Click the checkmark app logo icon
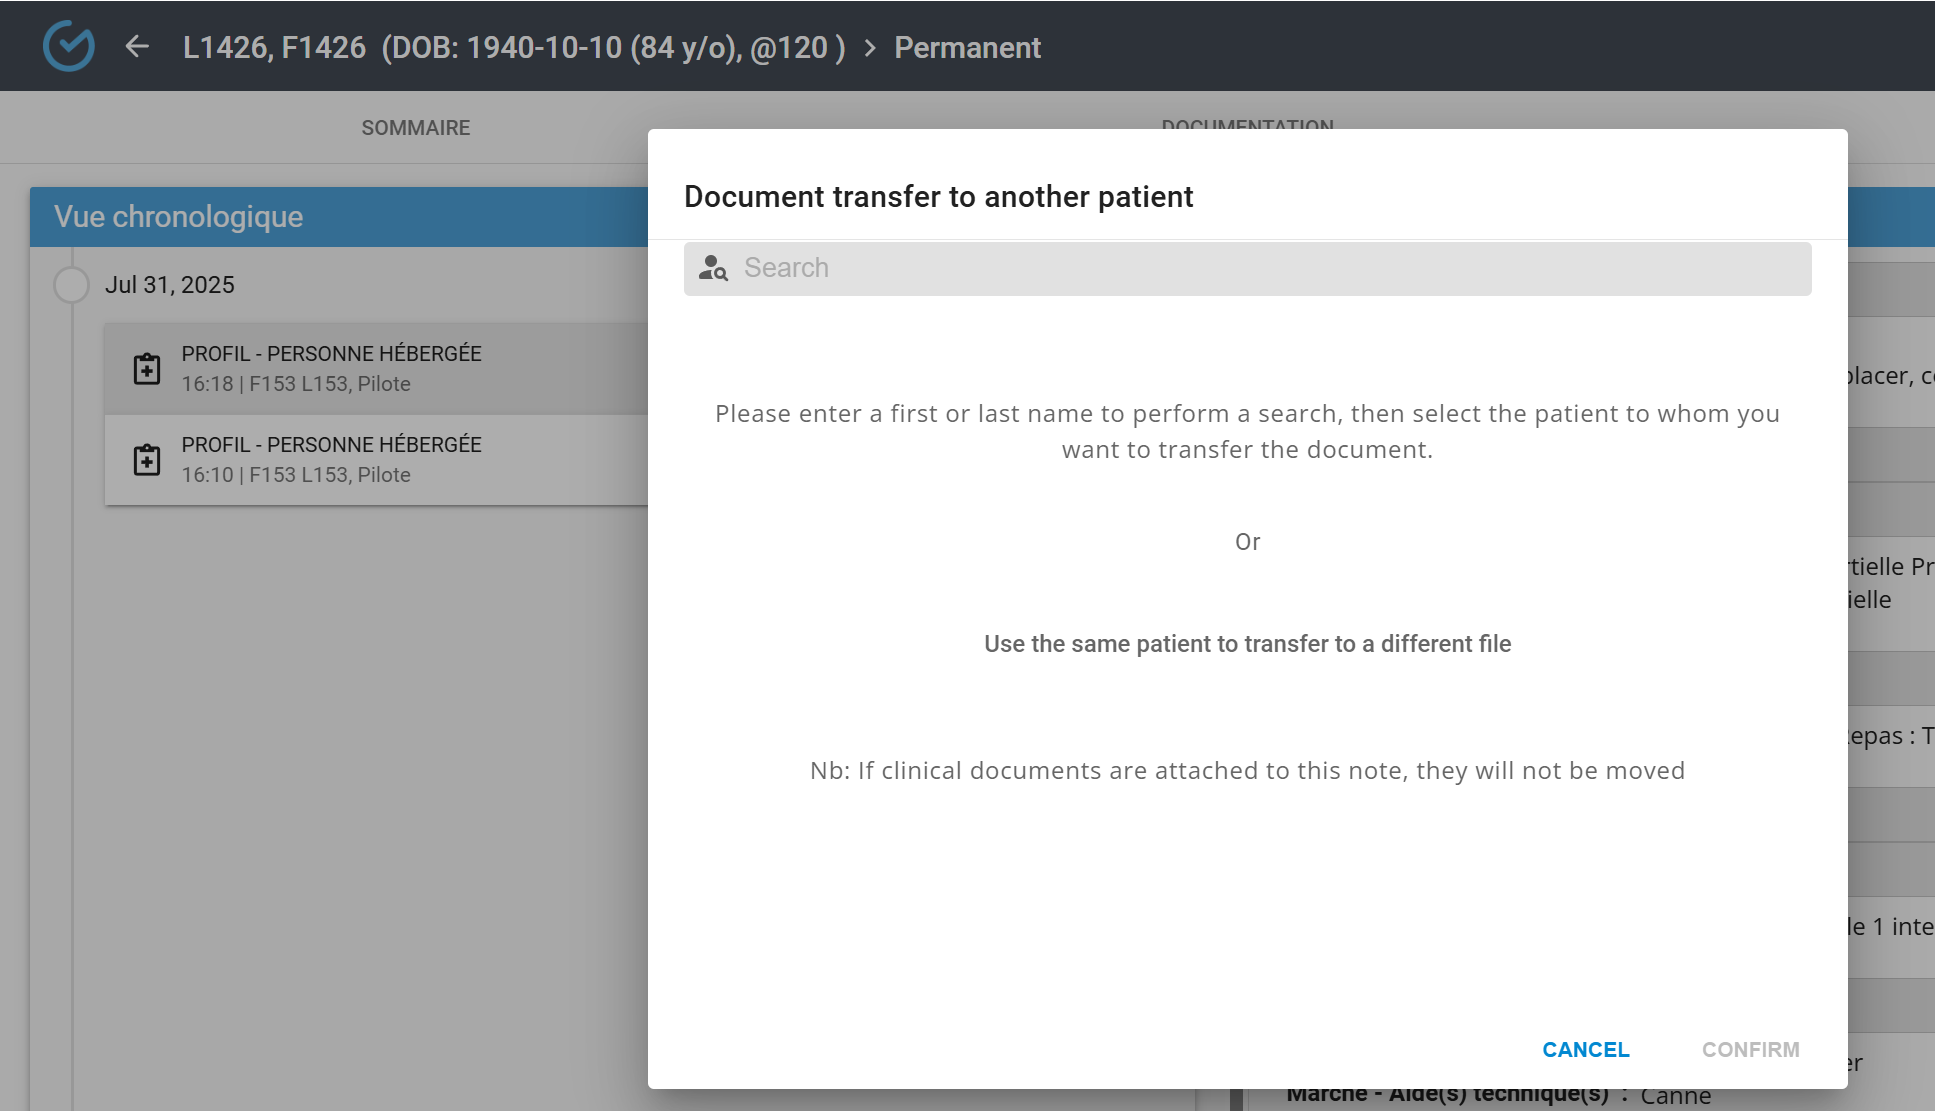Image resolution: width=1935 pixels, height=1111 pixels. point(69,46)
